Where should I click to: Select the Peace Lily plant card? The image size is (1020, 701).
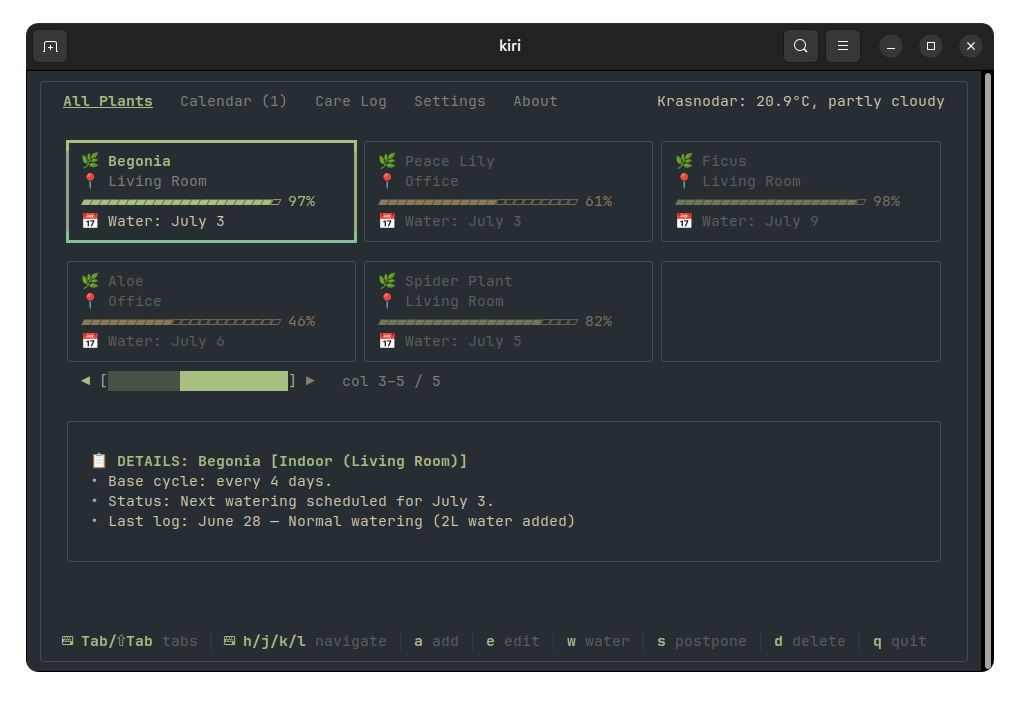tap(508, 191)
